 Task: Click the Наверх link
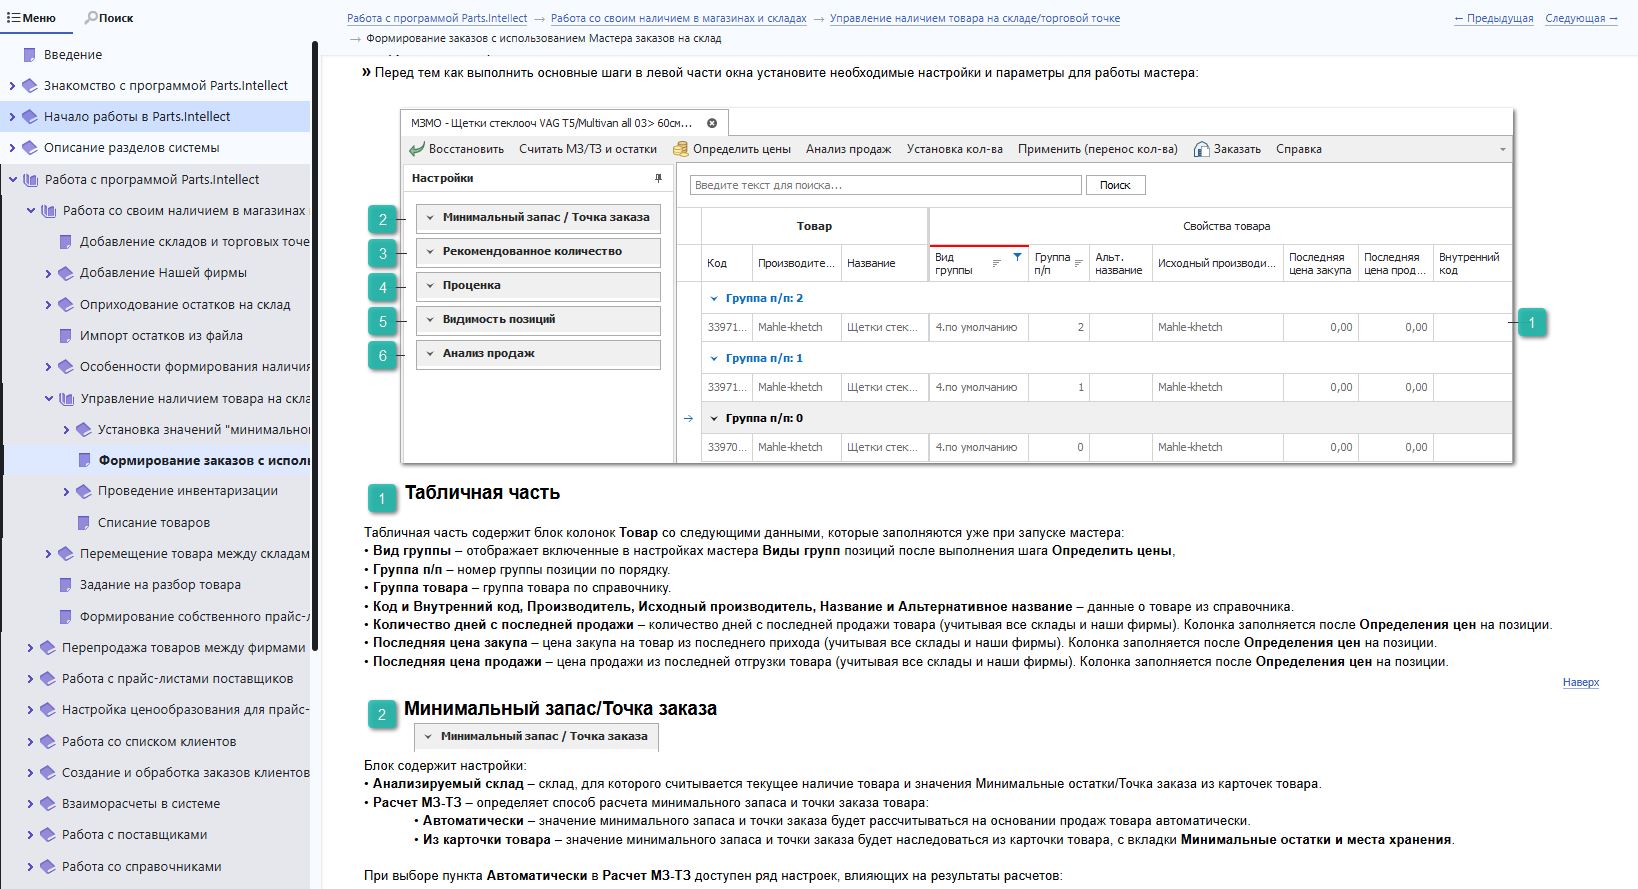[x=1580, y=682]
